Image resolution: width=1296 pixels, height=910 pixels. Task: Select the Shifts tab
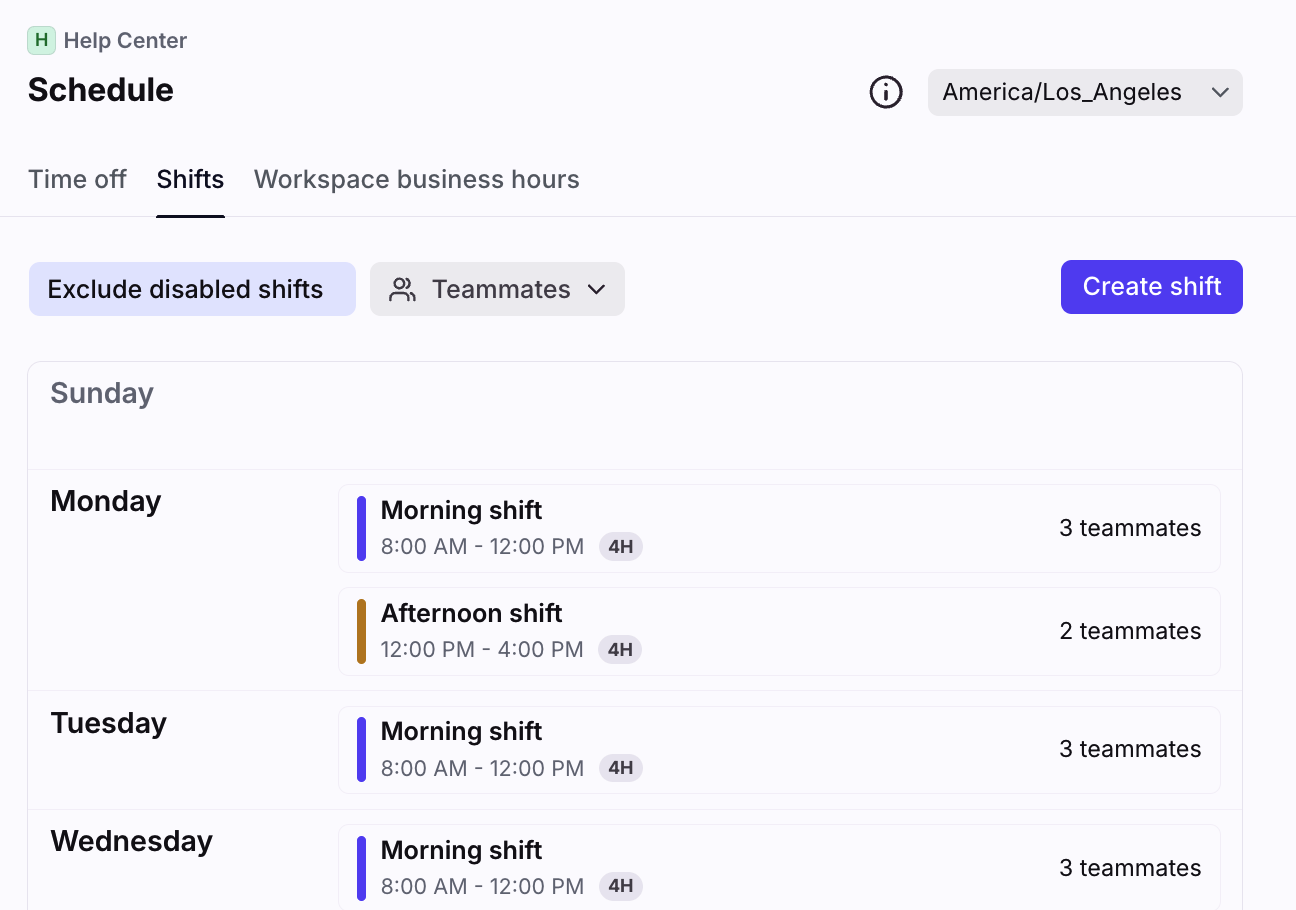click(x=190, y=180)
